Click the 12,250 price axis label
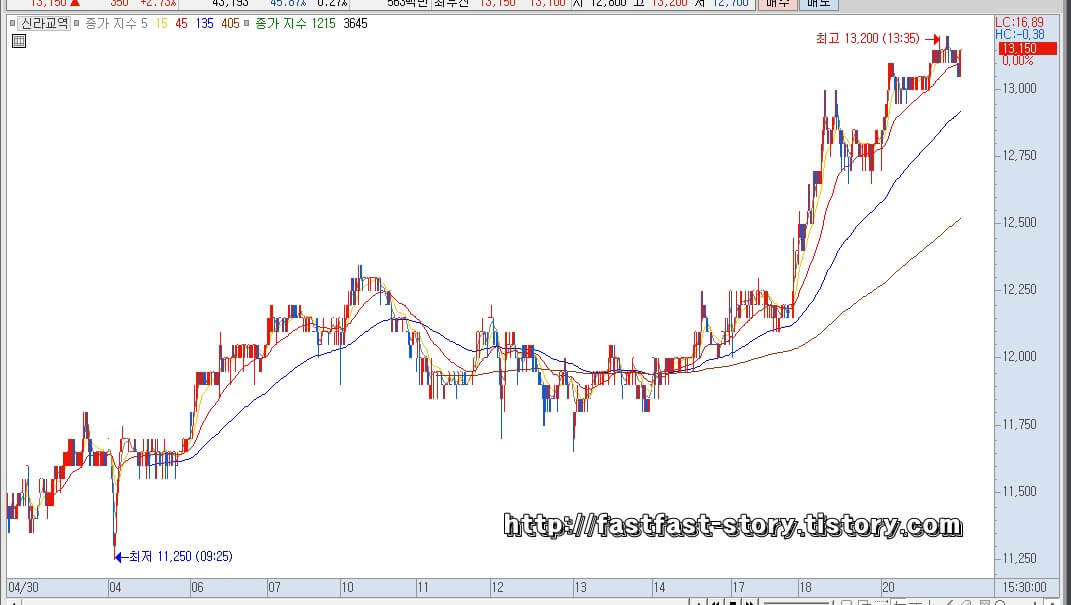Screen dimensions: 1071x605 point(1019,290)
